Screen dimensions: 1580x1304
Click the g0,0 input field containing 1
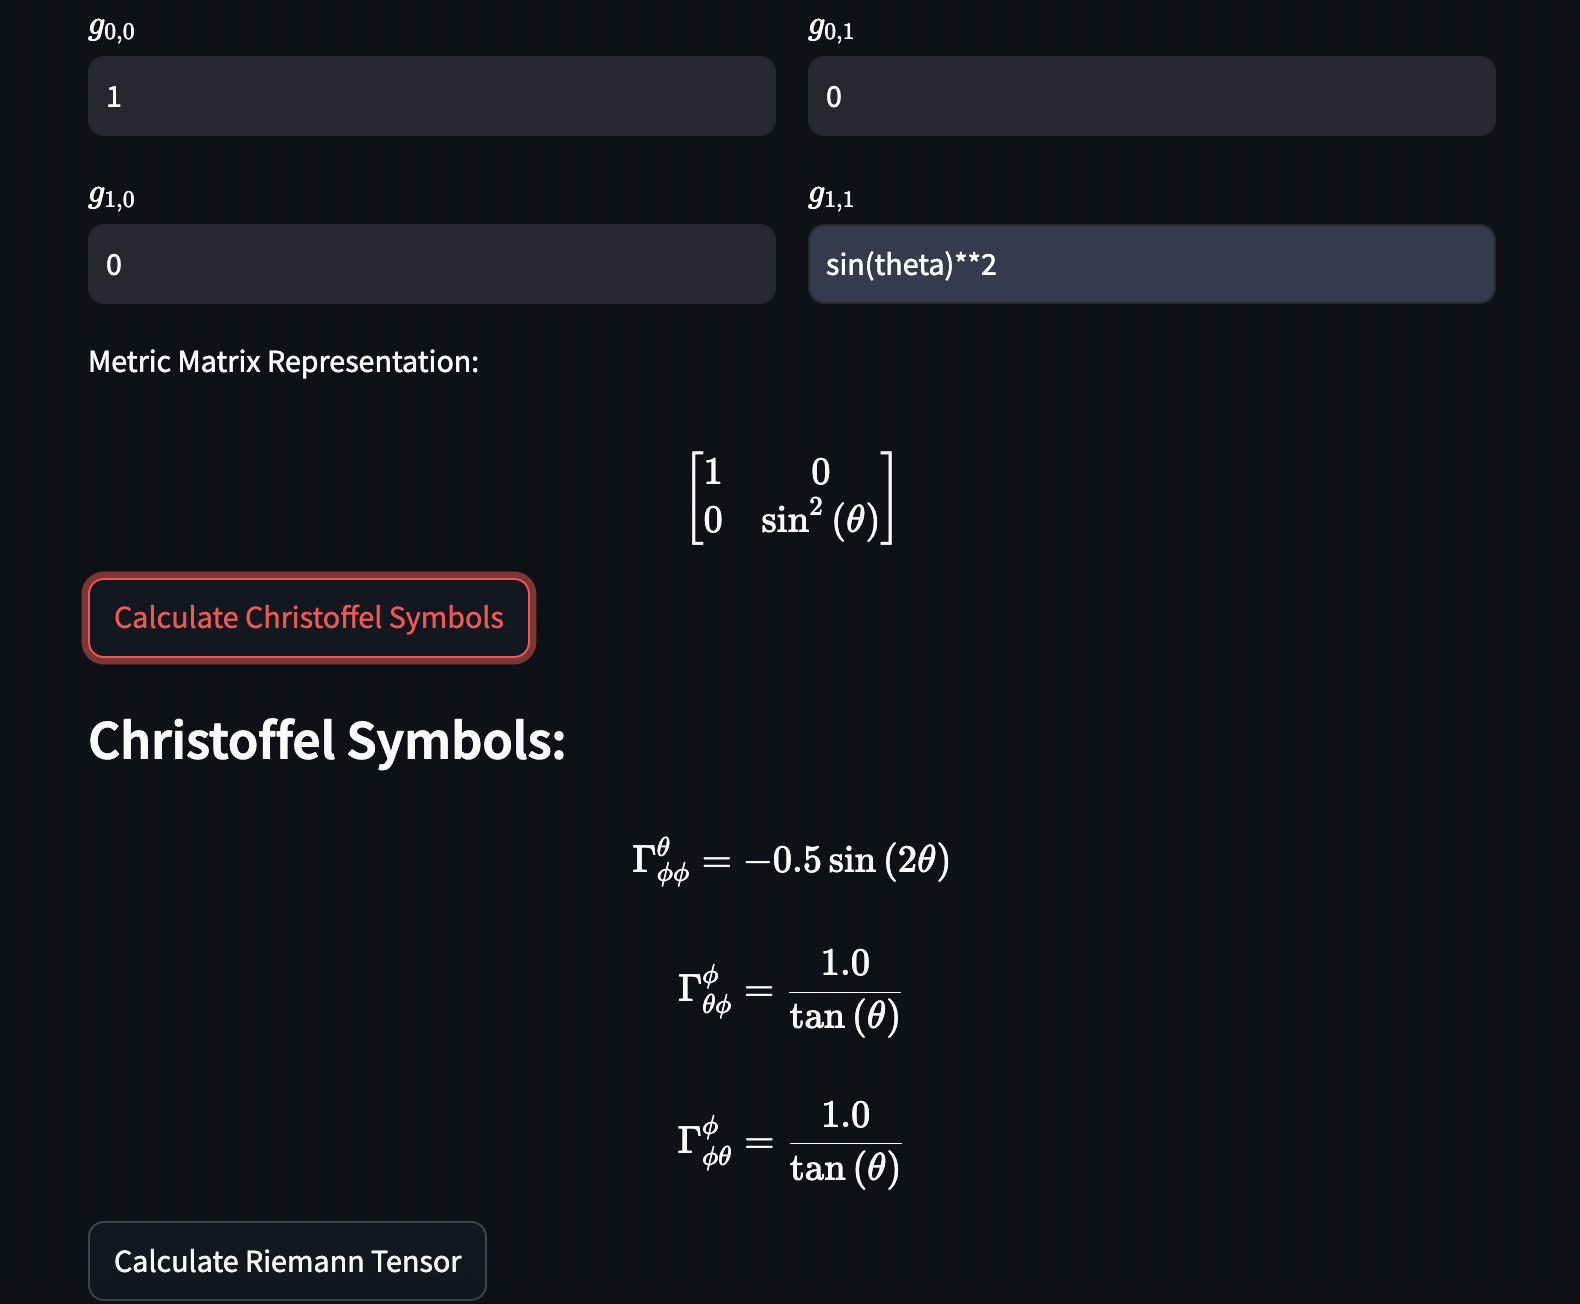coord(431,96)
